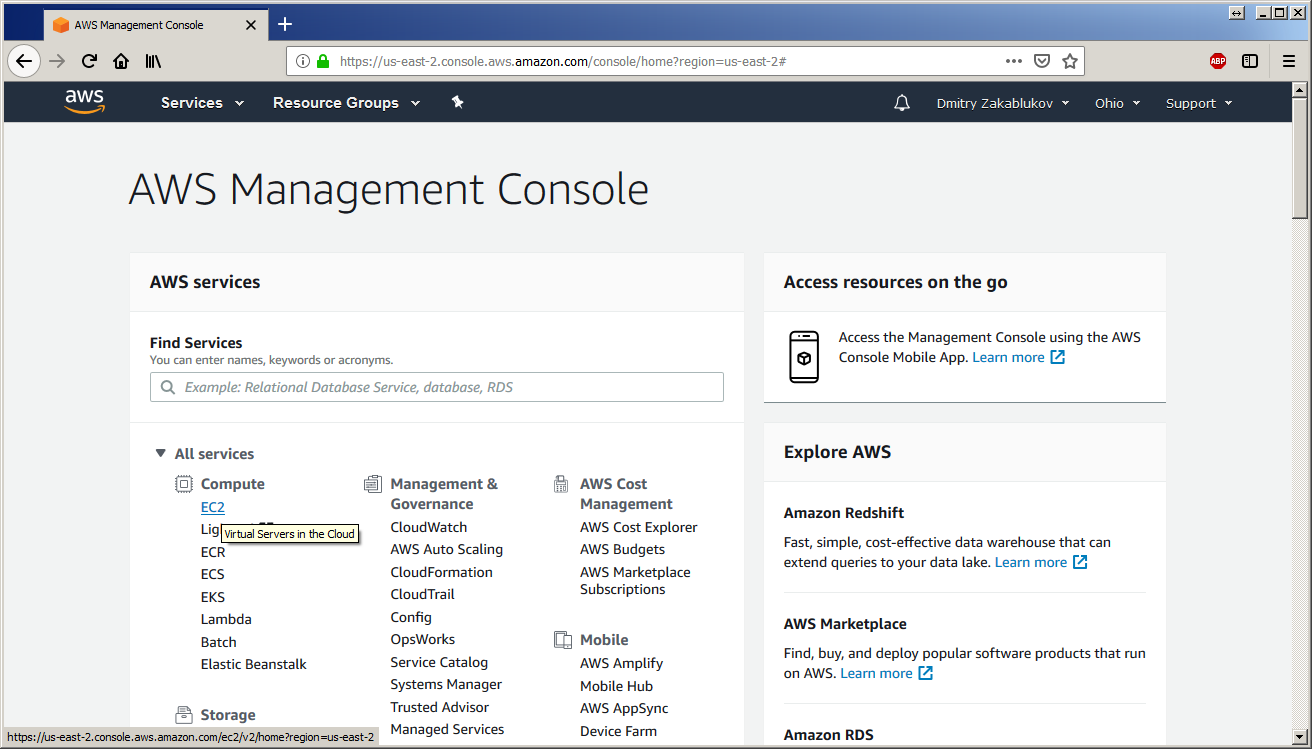Show site information icon in address bar
Viewport: 1312px width, 749px height.
[x=303, y=61]
